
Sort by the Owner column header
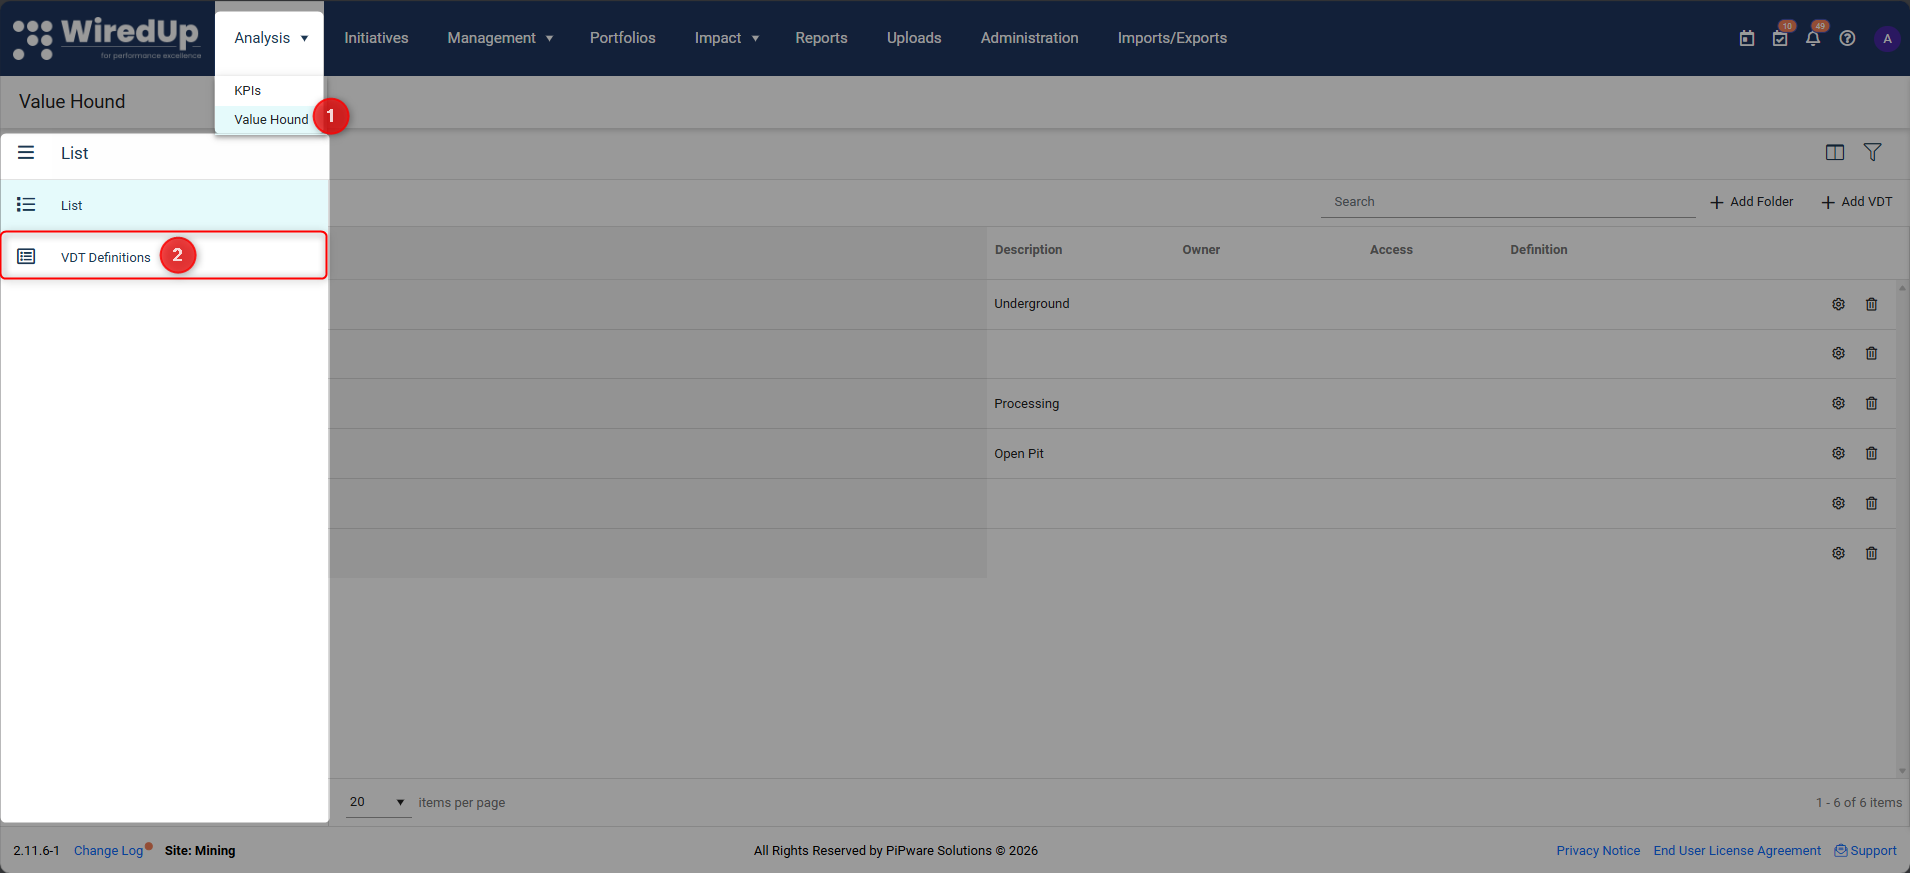coord(1201,250)
